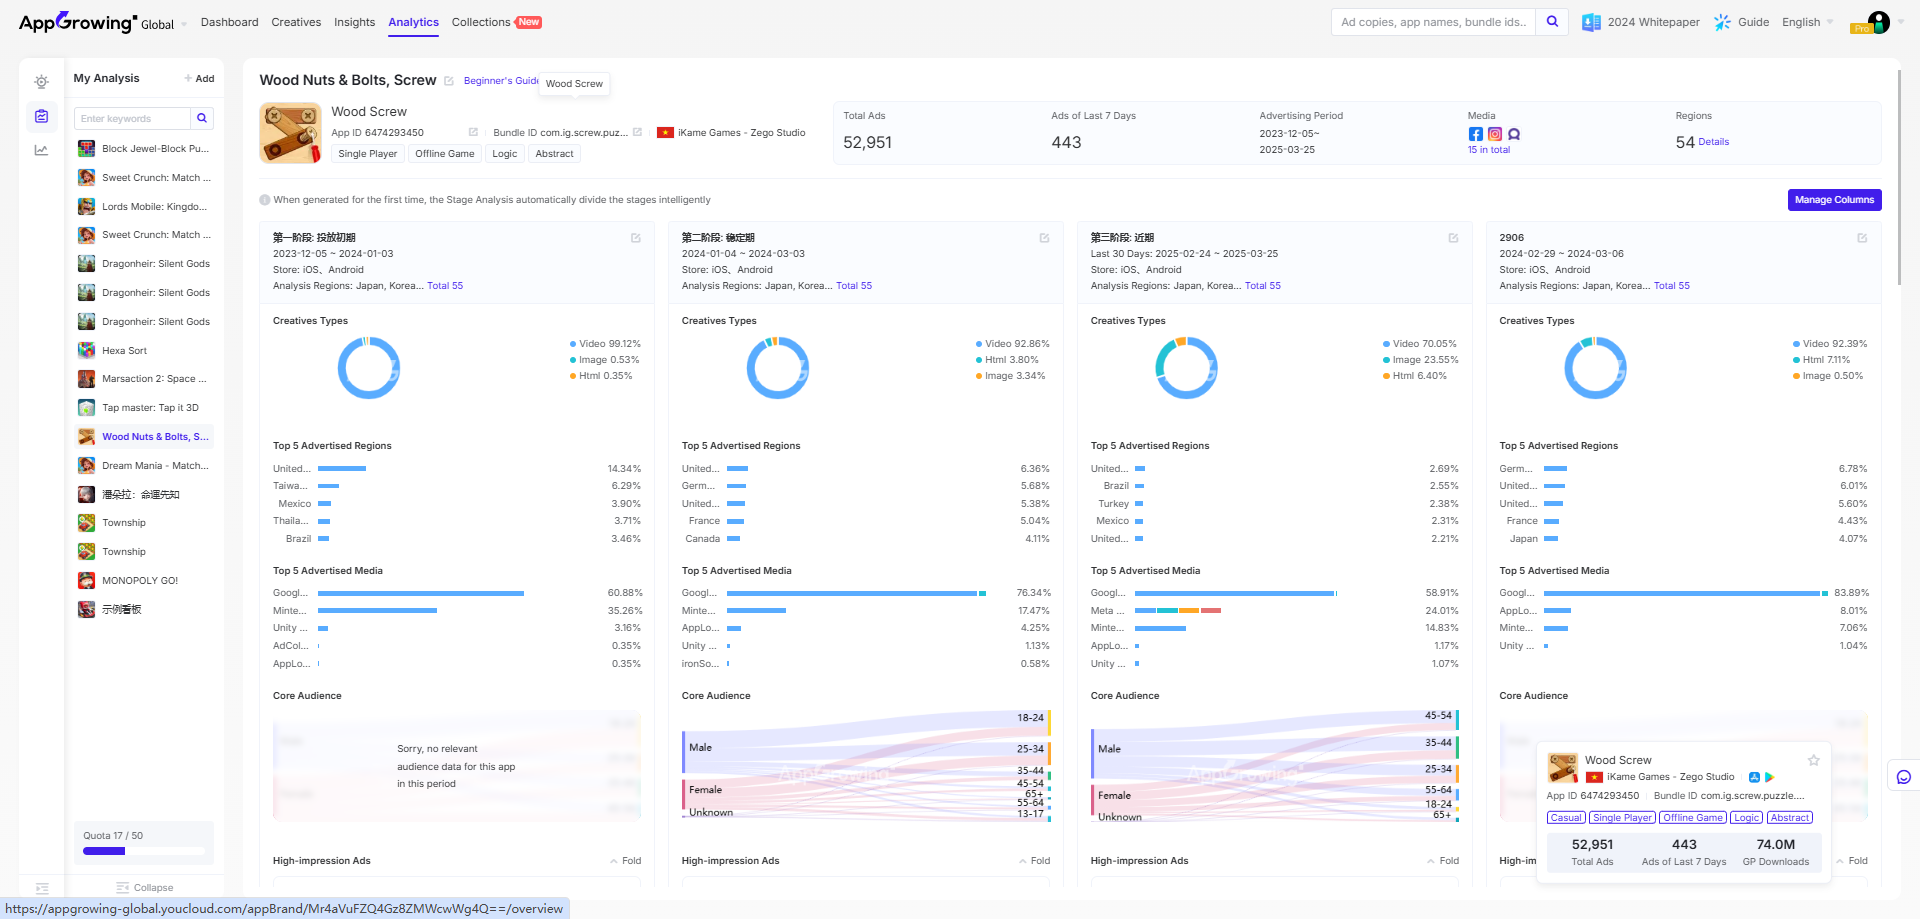Open the Pro user avatar
This screenshot has height=919, width=1920.
(x=1878, y=22)
